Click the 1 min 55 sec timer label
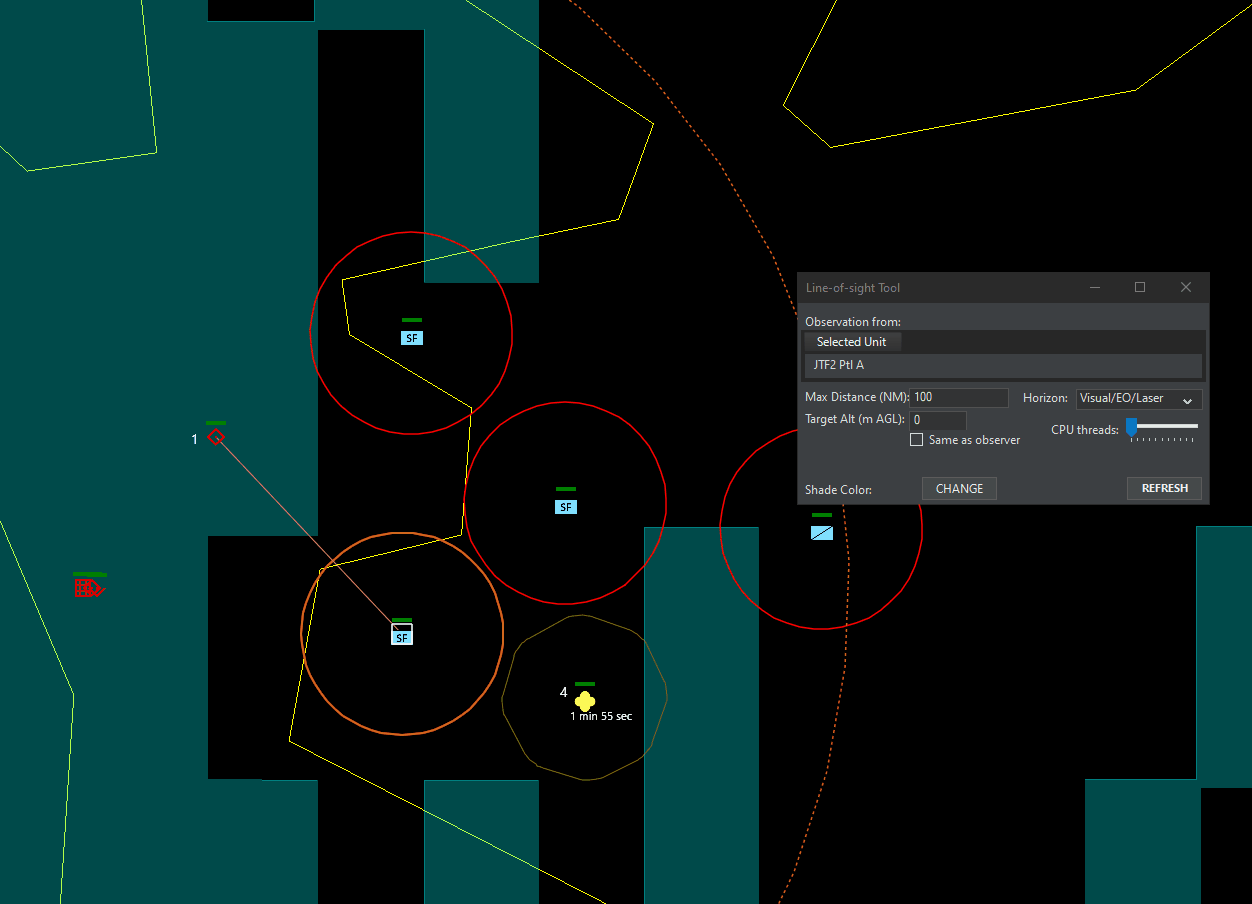Screen dimensions: 1252x904 tap(601, 716)
